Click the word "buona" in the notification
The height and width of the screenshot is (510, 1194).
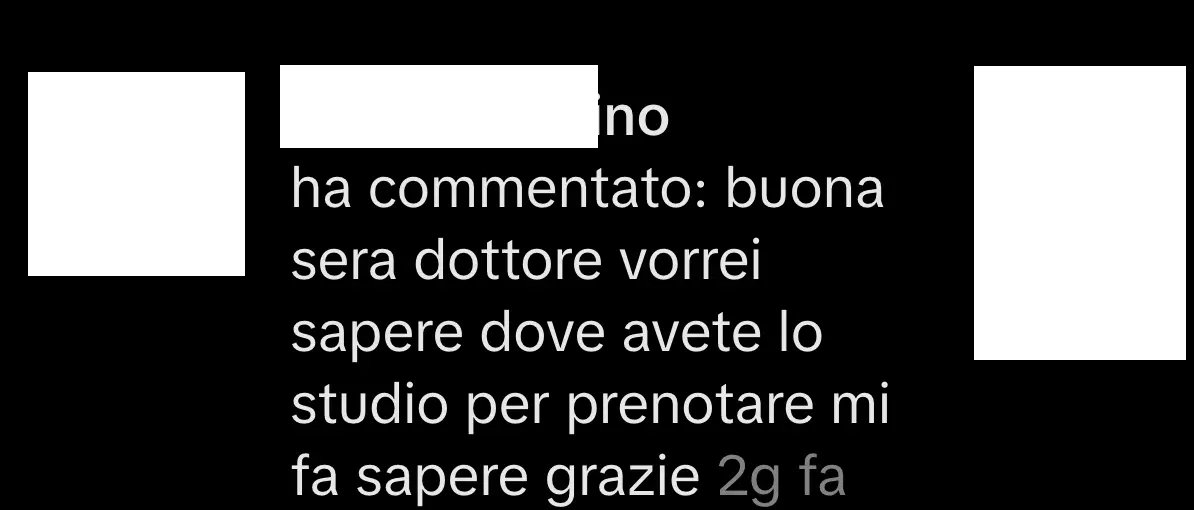(805, 190)
